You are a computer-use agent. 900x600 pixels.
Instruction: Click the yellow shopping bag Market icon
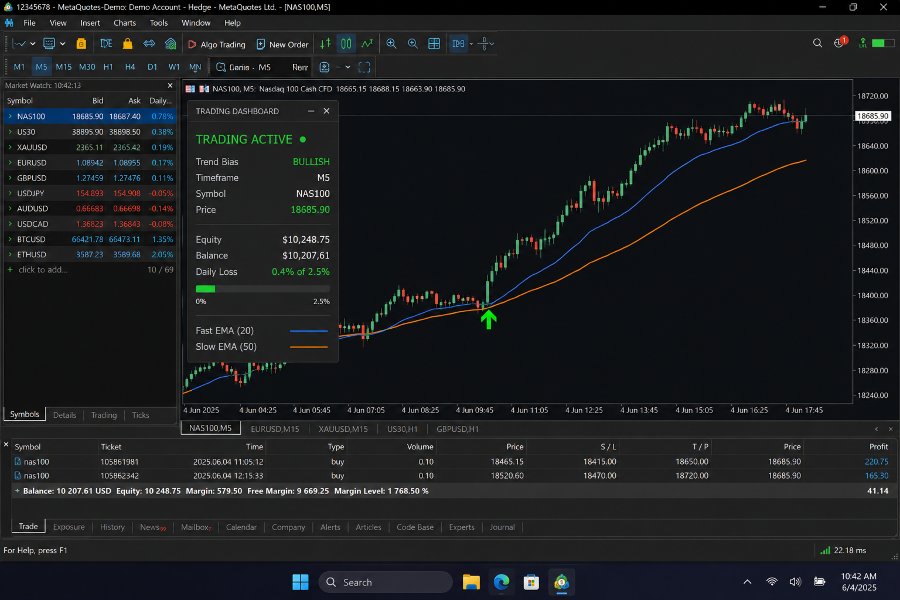127,44
